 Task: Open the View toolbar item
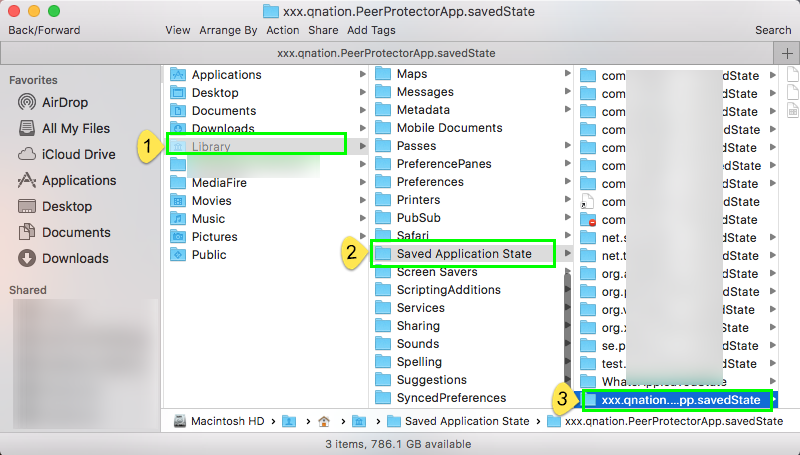(x=178, y=30)
